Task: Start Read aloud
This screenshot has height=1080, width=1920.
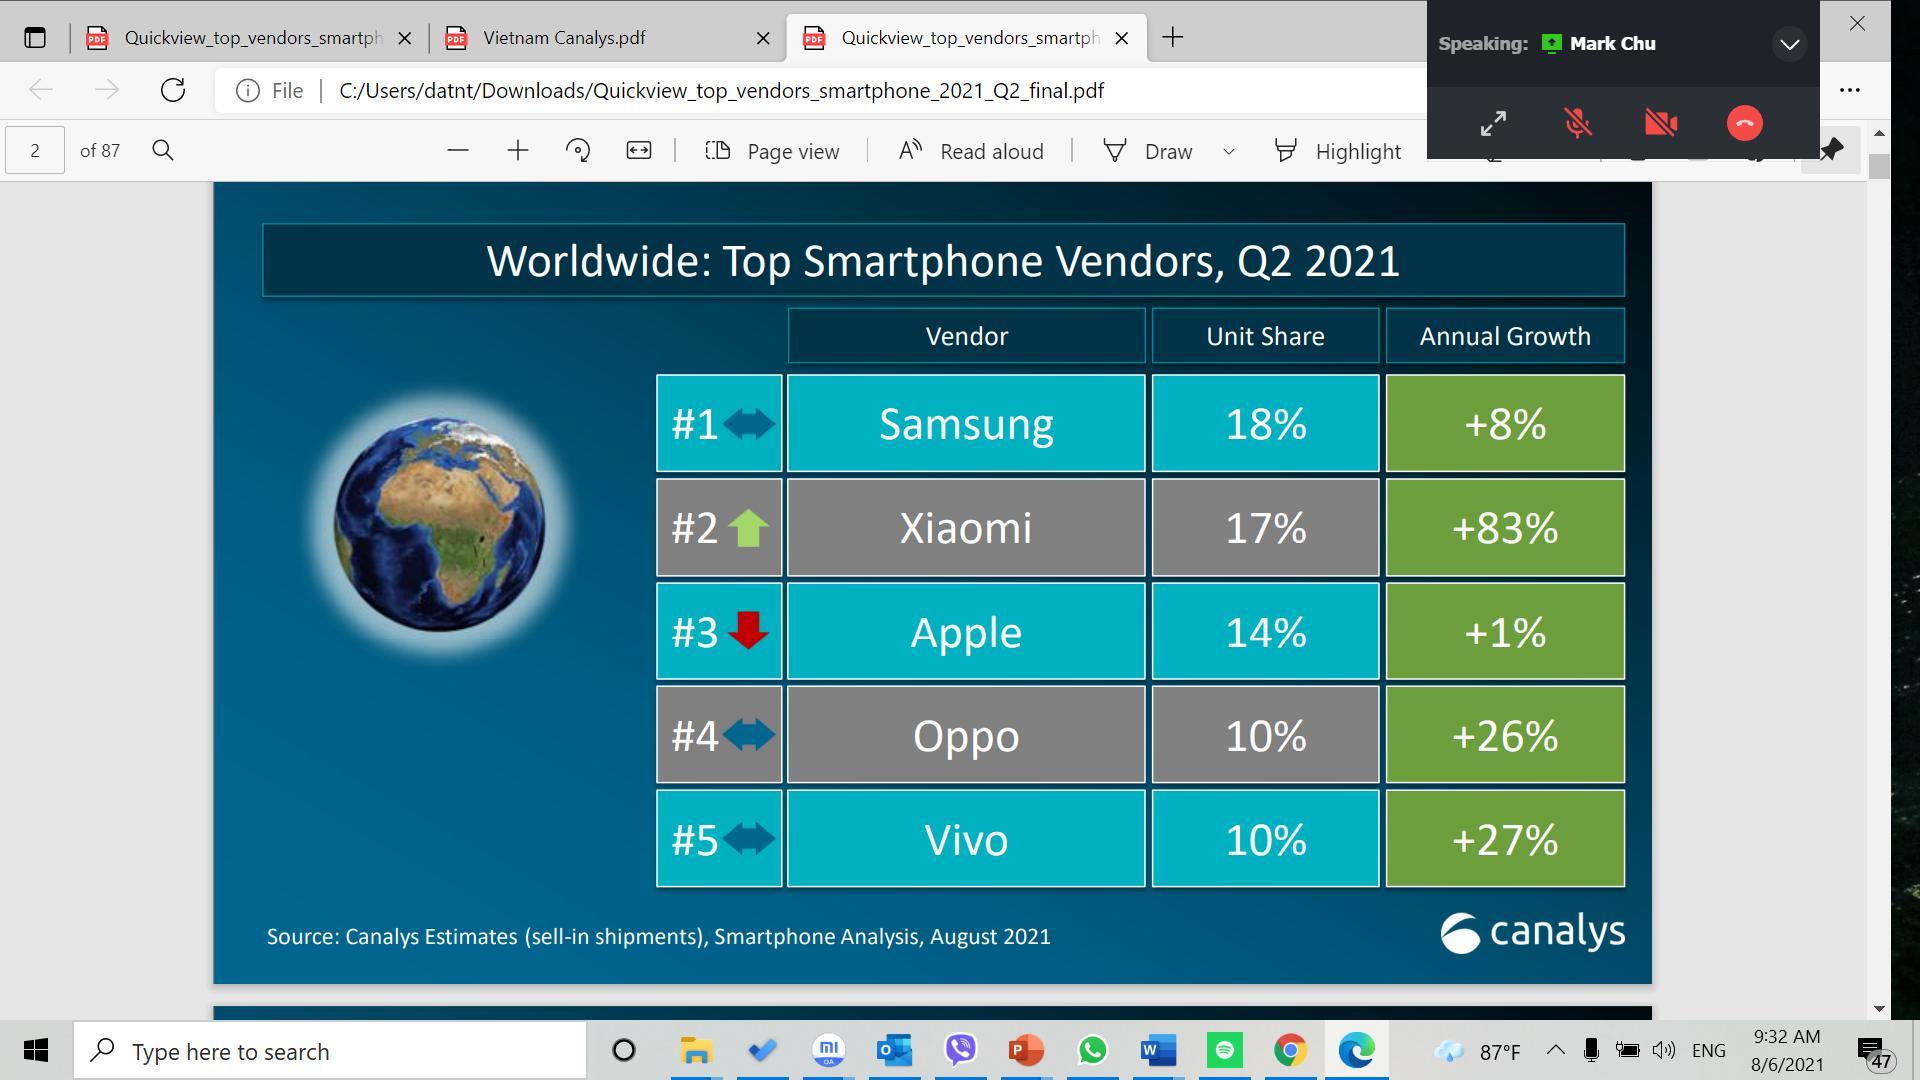Action: [x=970, y=151]
